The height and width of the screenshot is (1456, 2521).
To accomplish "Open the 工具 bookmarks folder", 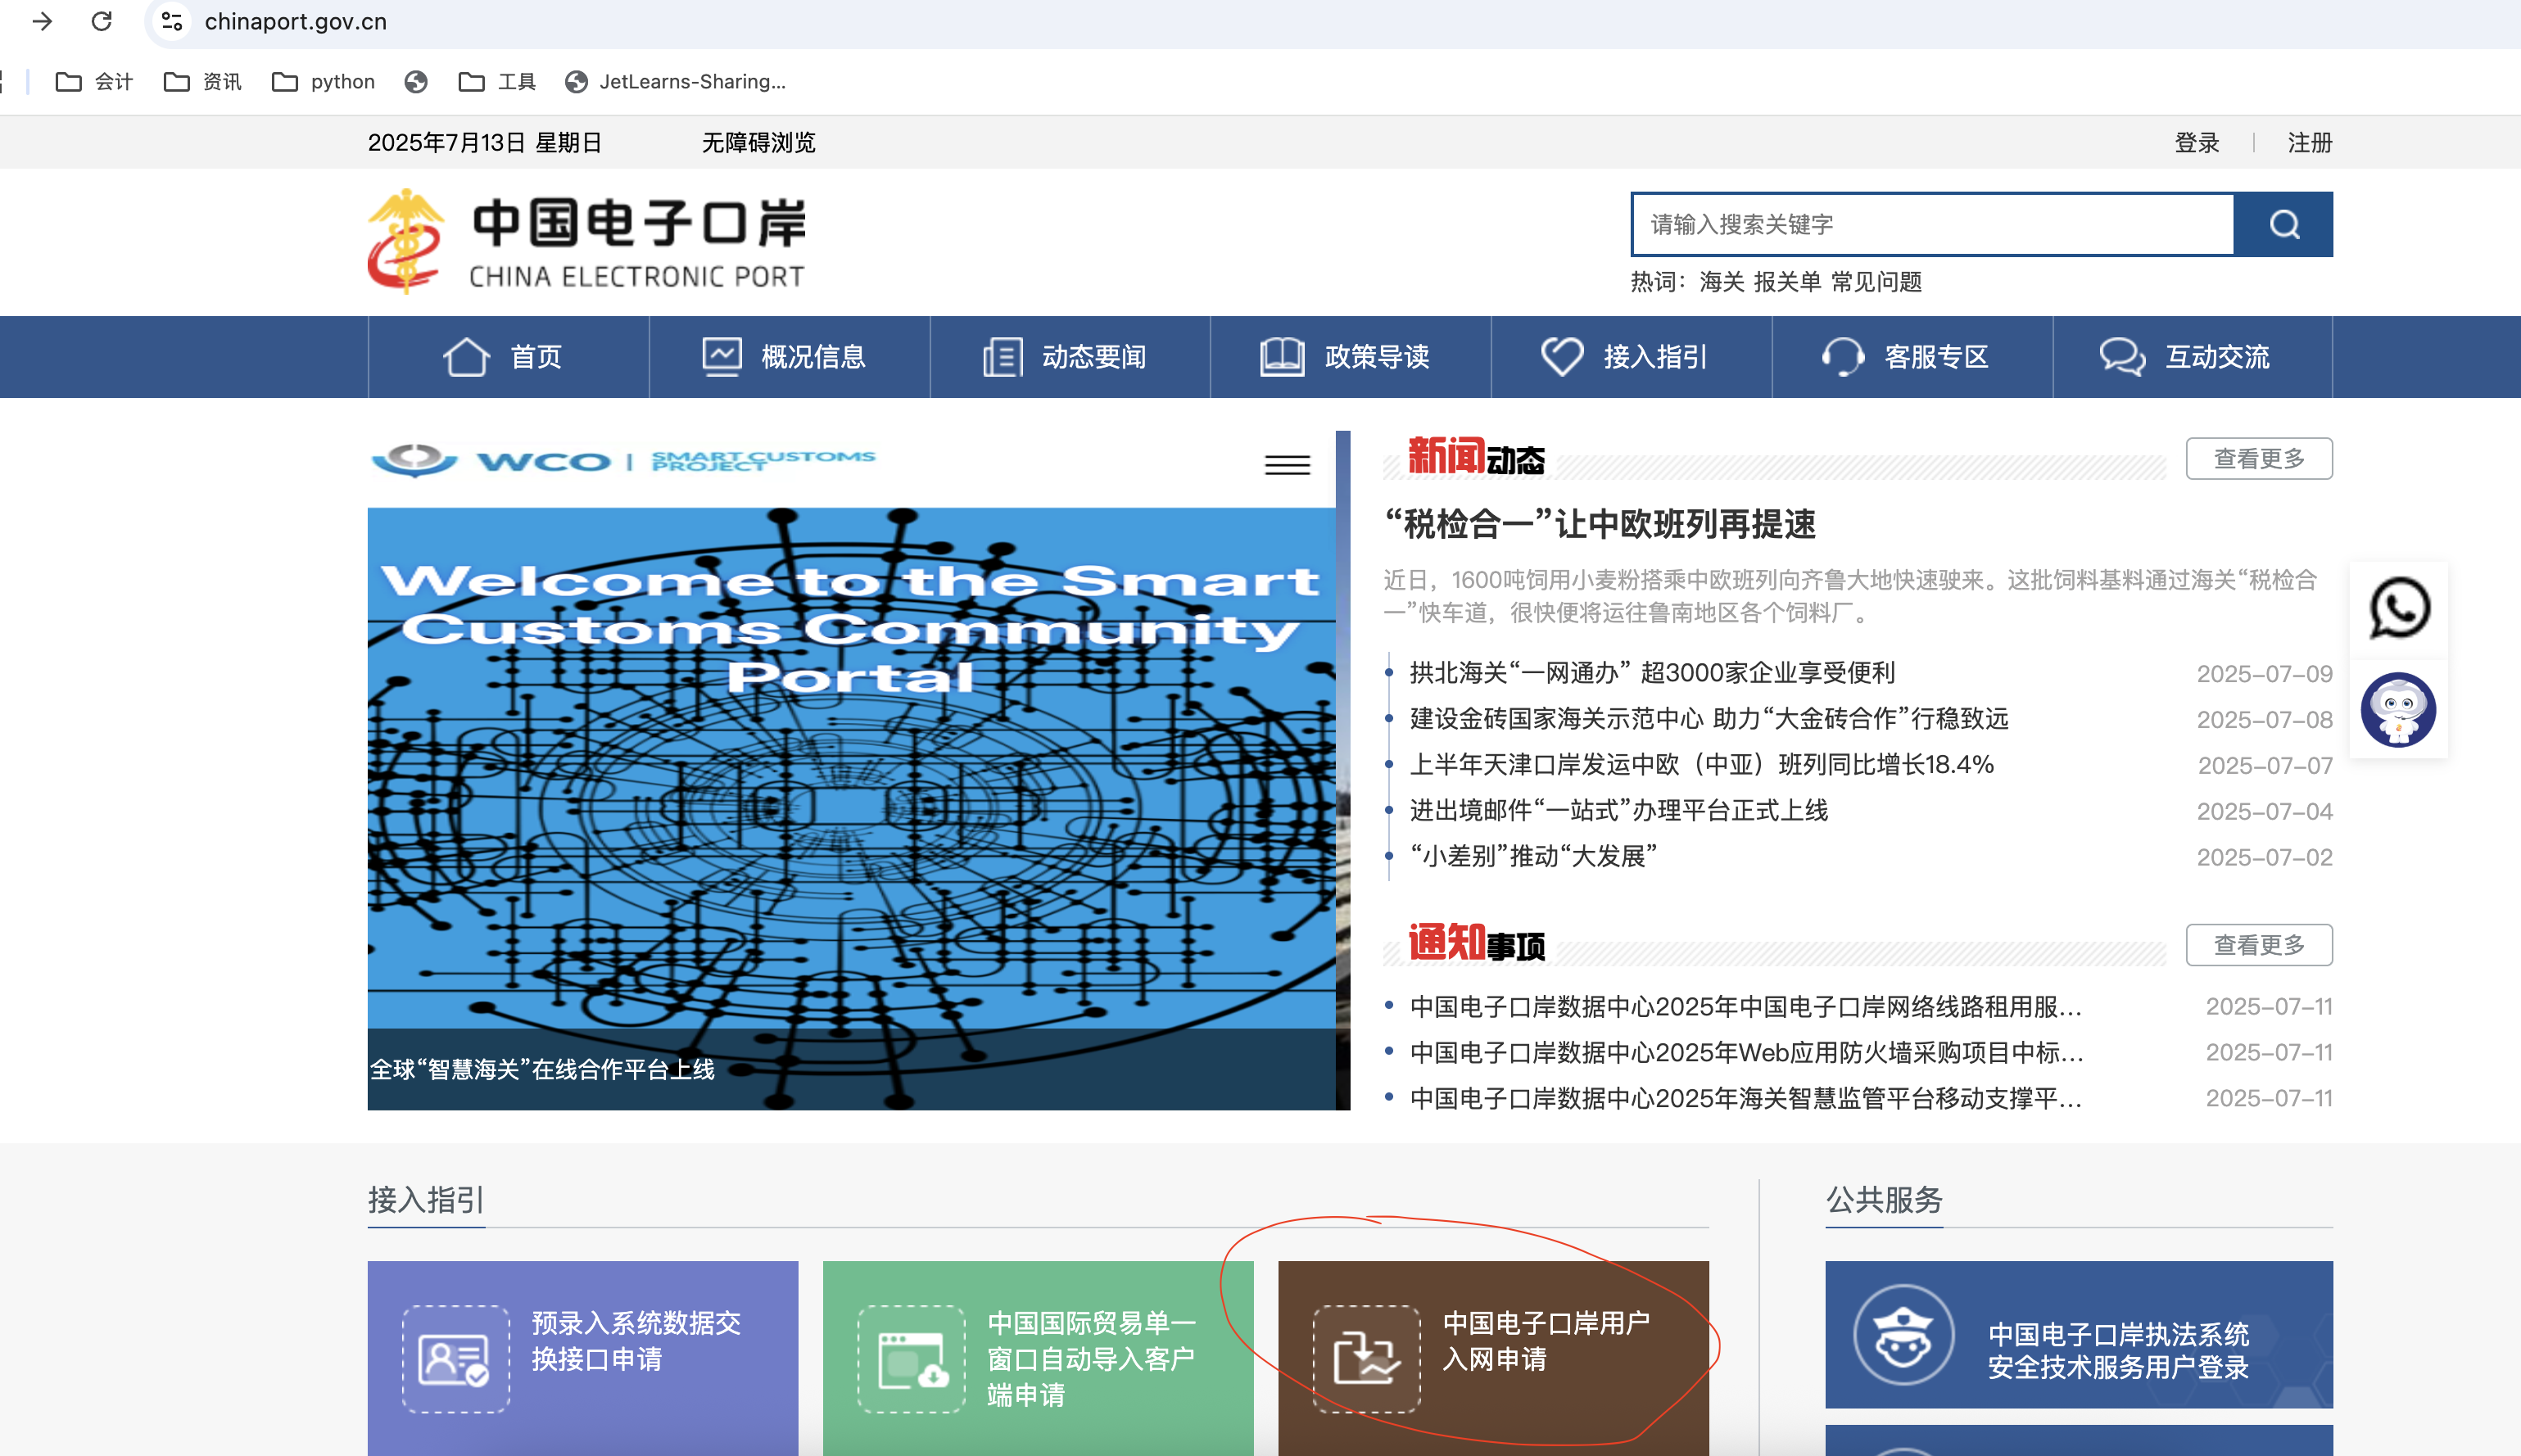I will [x=500, y=81].
